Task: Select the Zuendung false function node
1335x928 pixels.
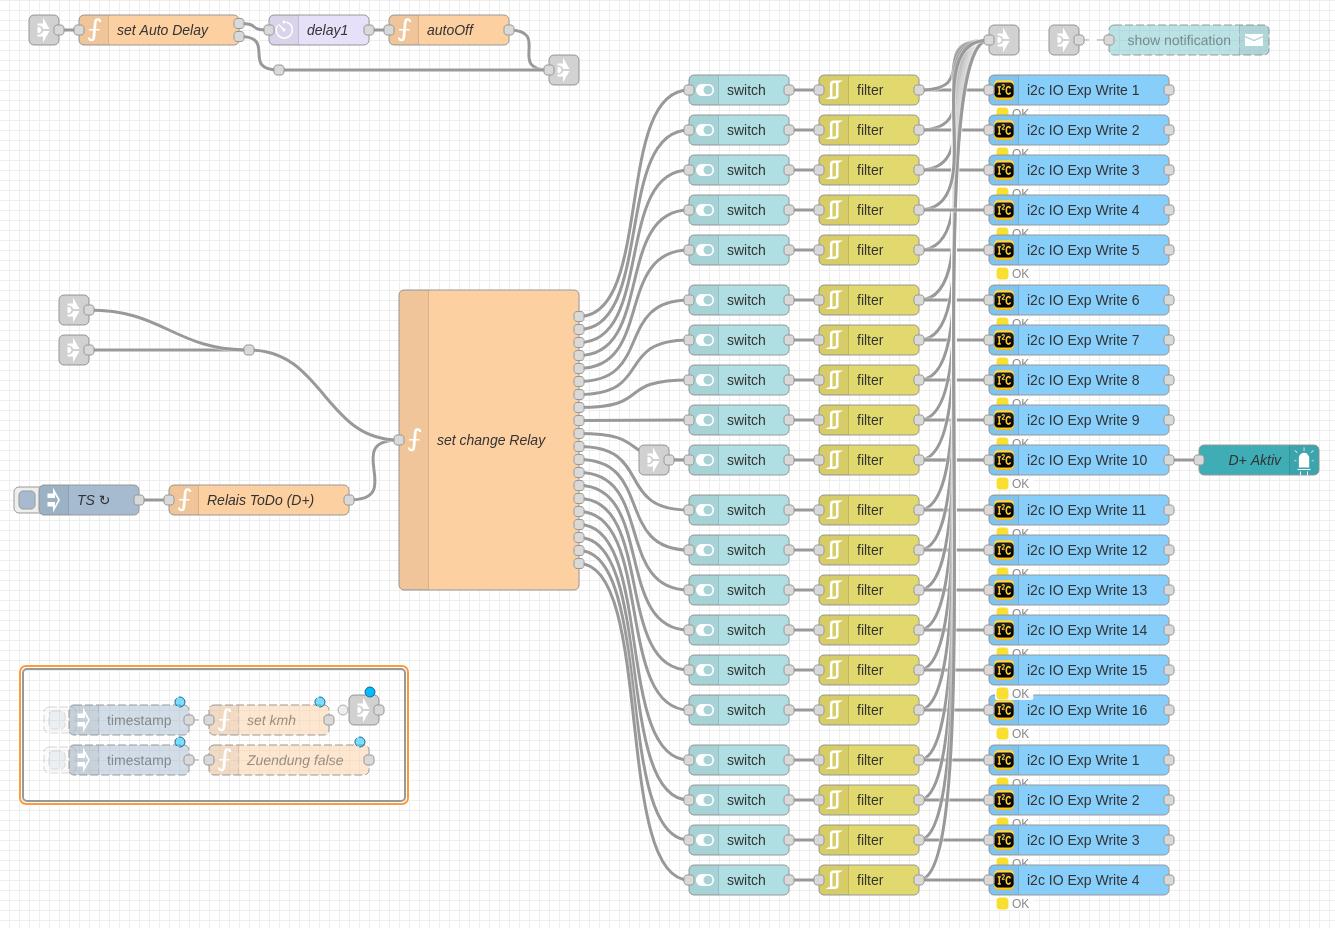Action: pos(294,760)
